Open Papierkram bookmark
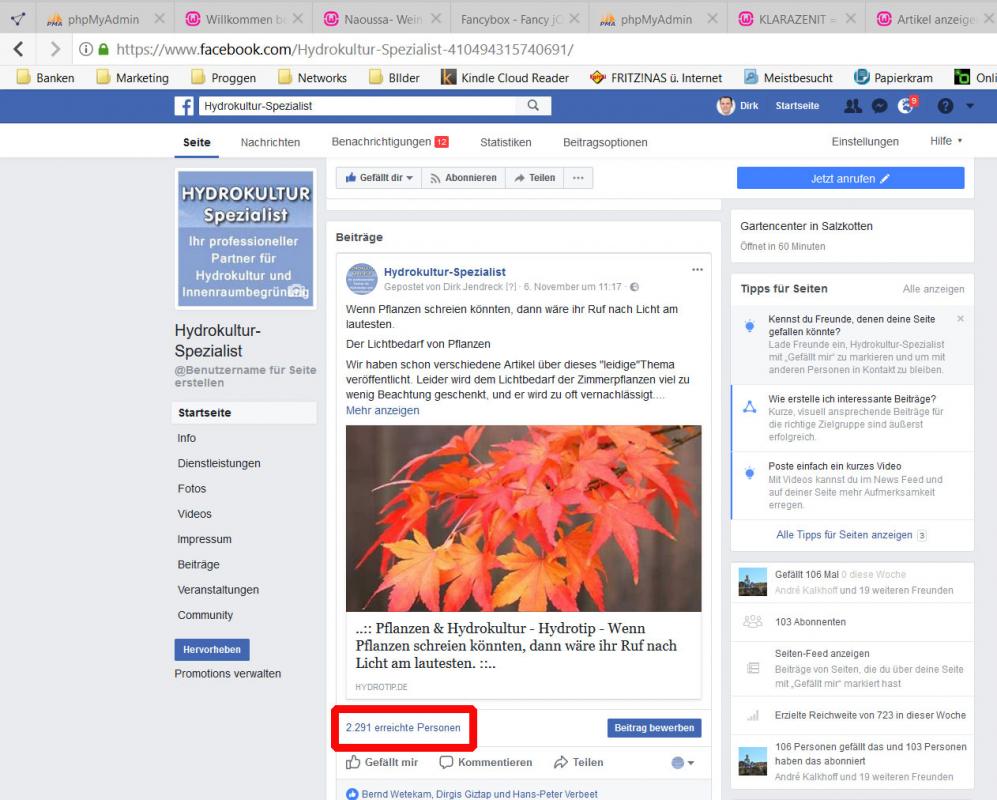The height and width of the screenshot is (800, 997). (893, 78)
